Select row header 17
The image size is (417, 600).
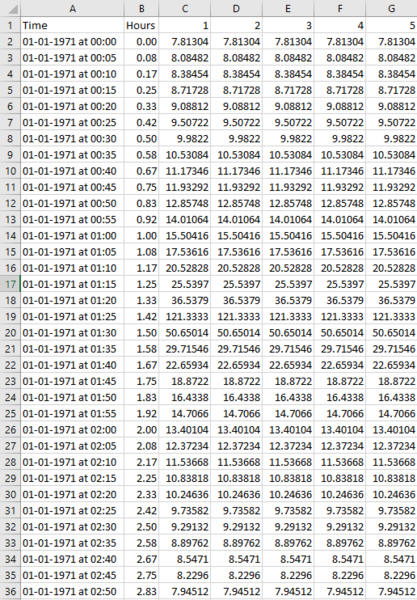pos(10,284)
